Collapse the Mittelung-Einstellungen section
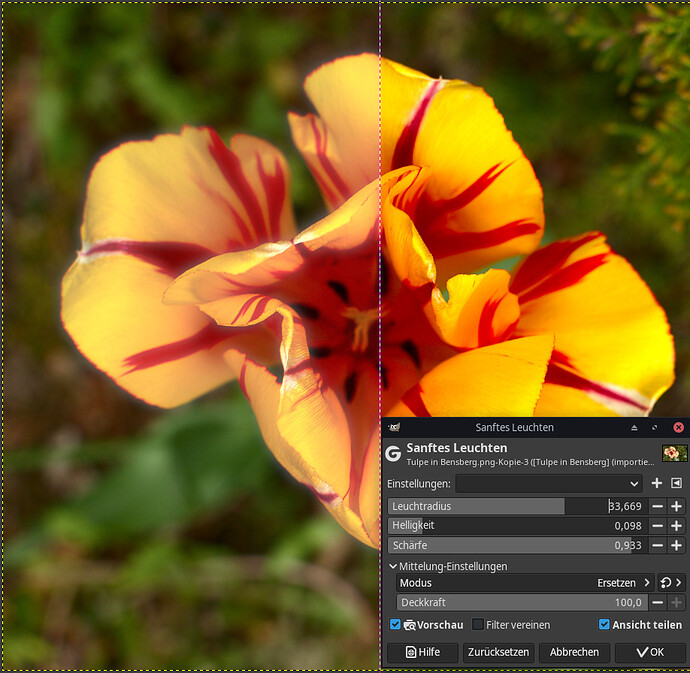690x673 pixels. click(x=393, y=566)
